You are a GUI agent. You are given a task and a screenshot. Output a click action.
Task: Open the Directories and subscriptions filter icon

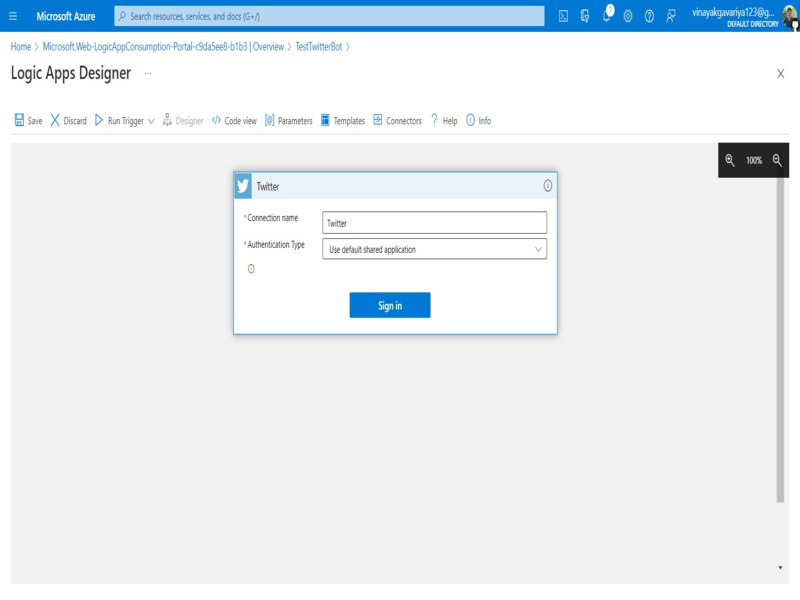coord(585,16)
